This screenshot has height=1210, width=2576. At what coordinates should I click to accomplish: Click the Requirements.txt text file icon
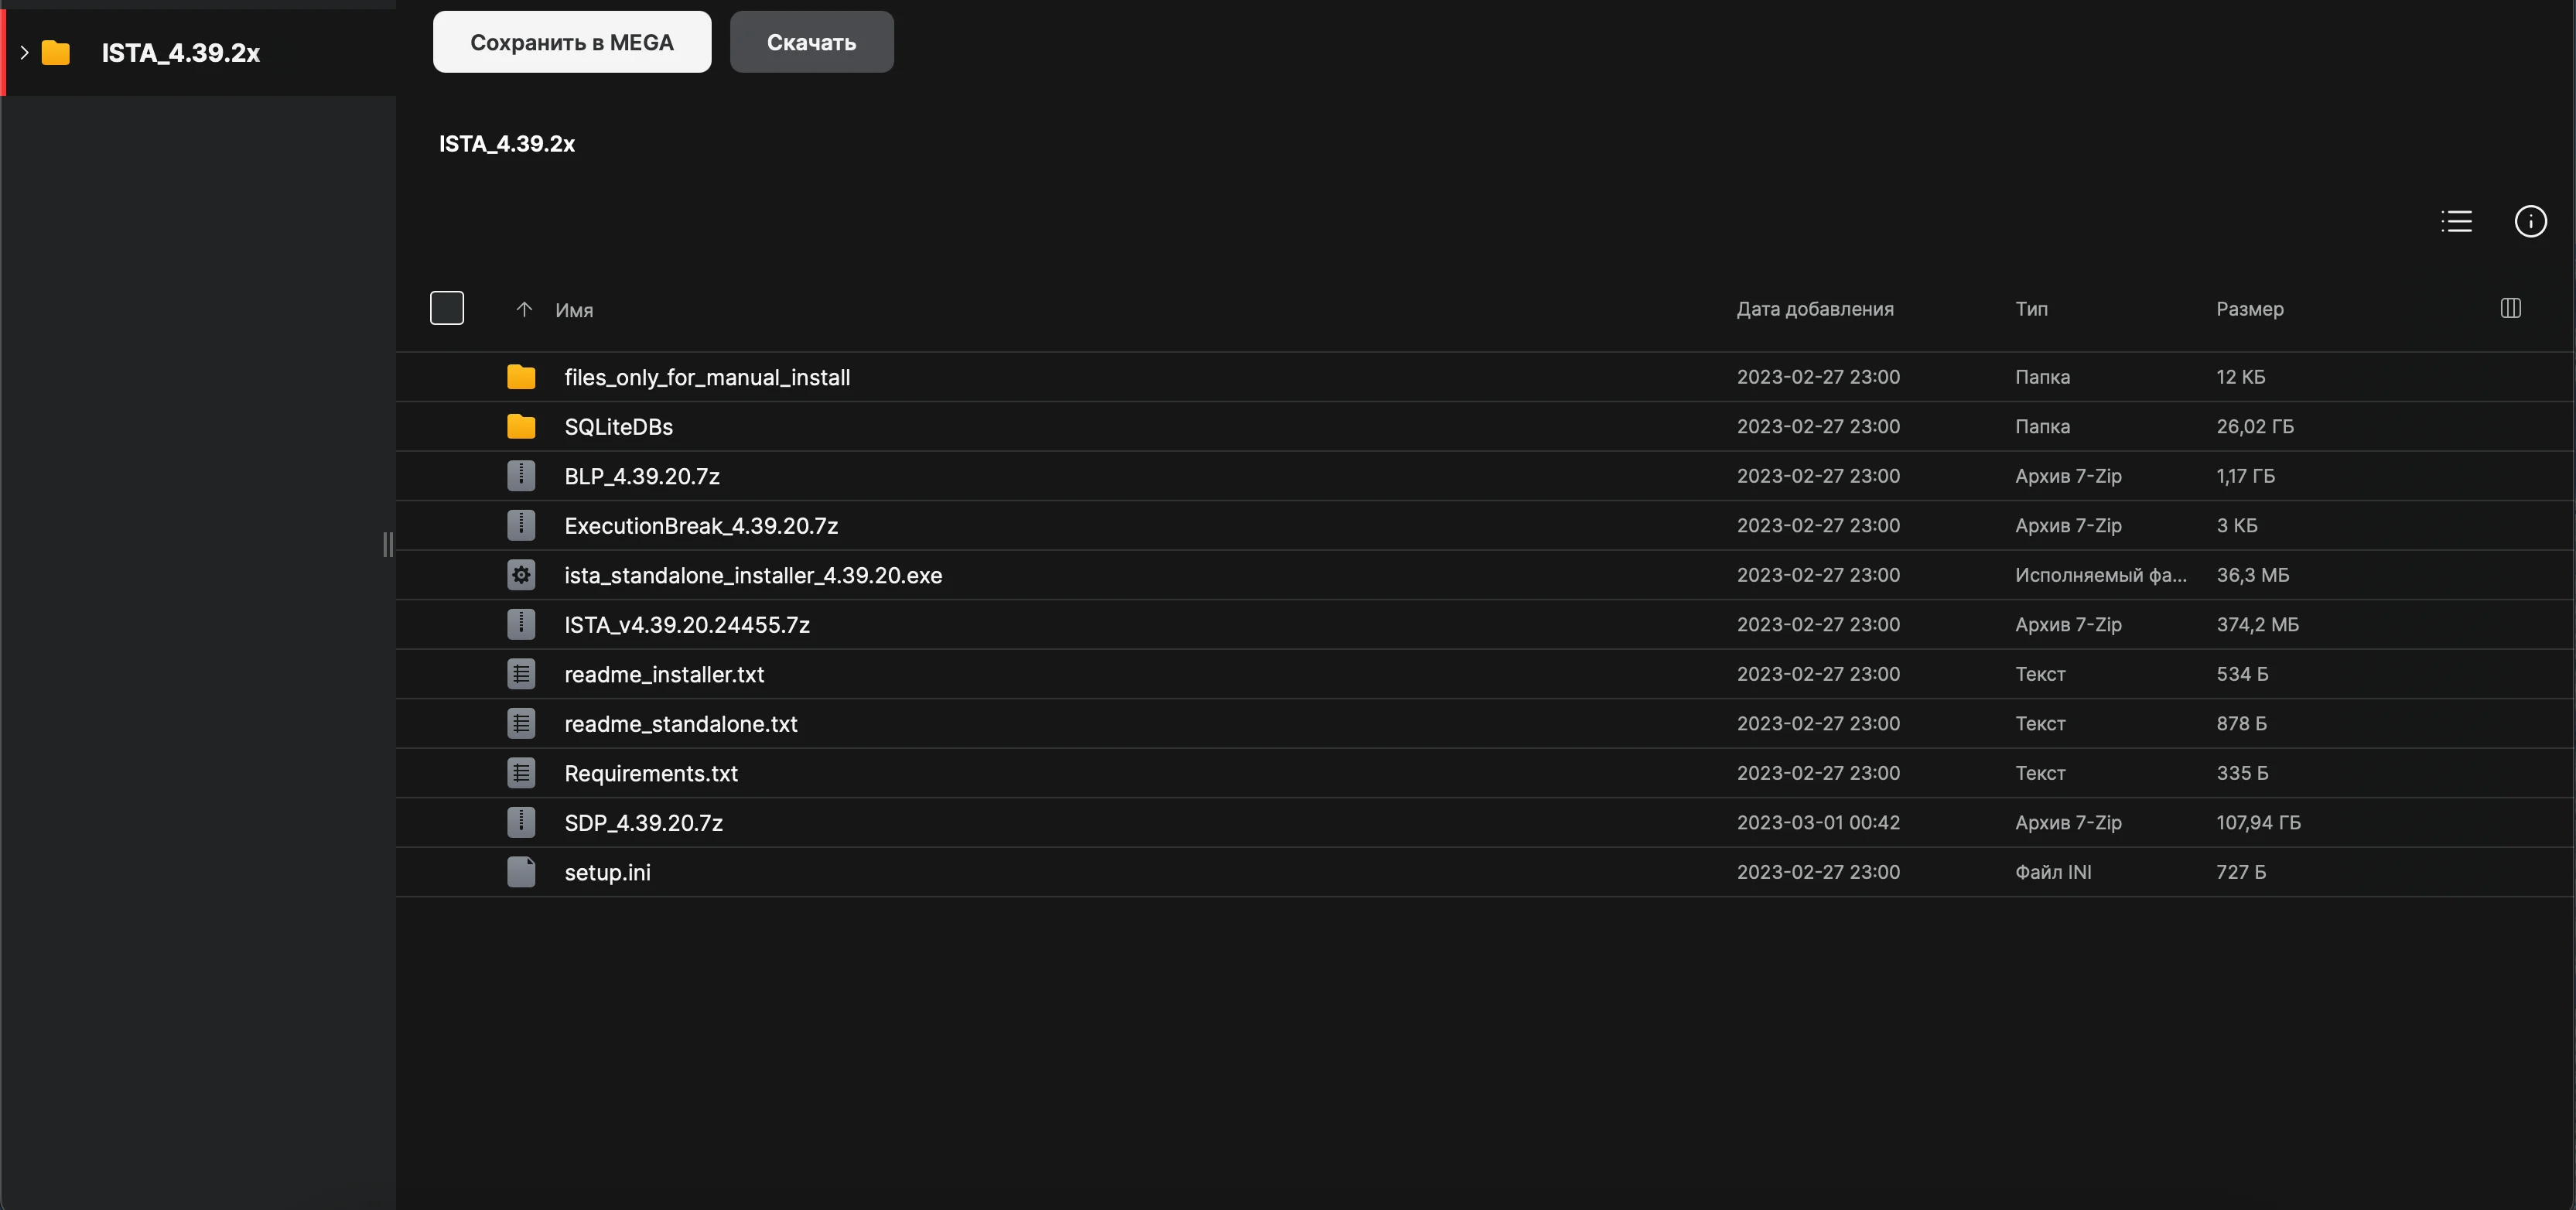tap(521, 773)
